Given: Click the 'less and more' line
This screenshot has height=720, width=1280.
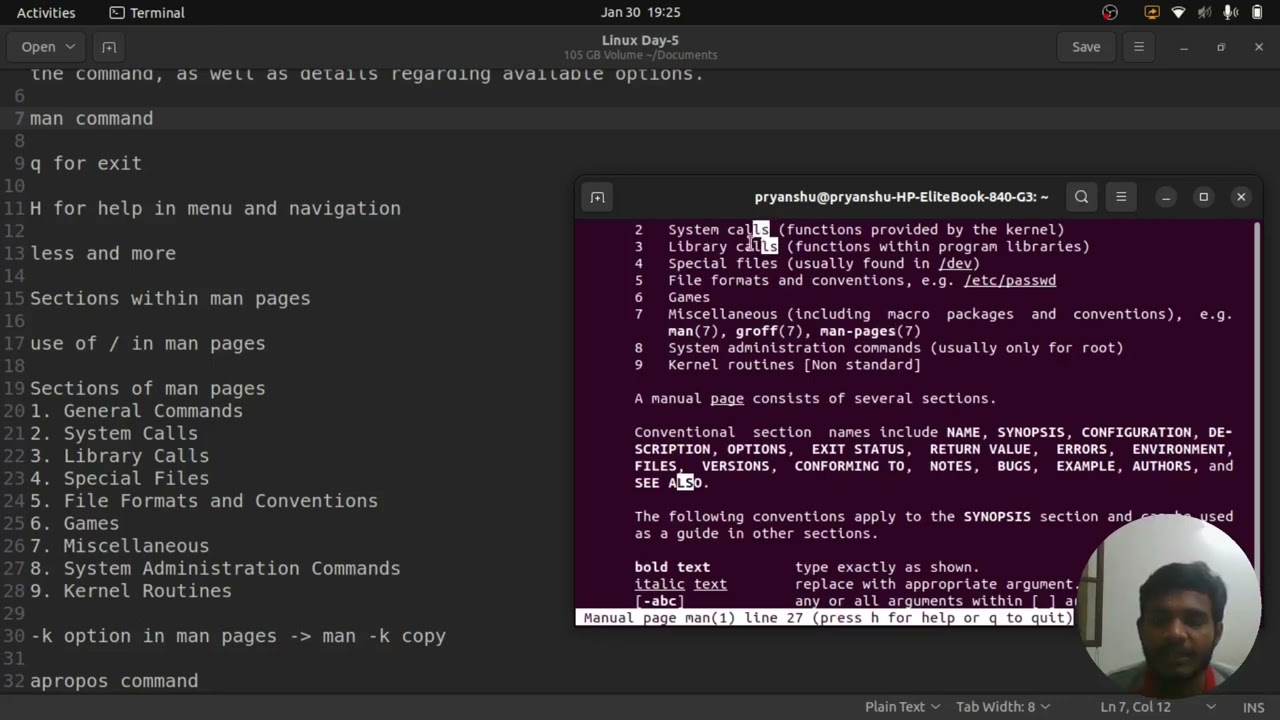Looking at the screenshot, I should [x=103, y=253].
